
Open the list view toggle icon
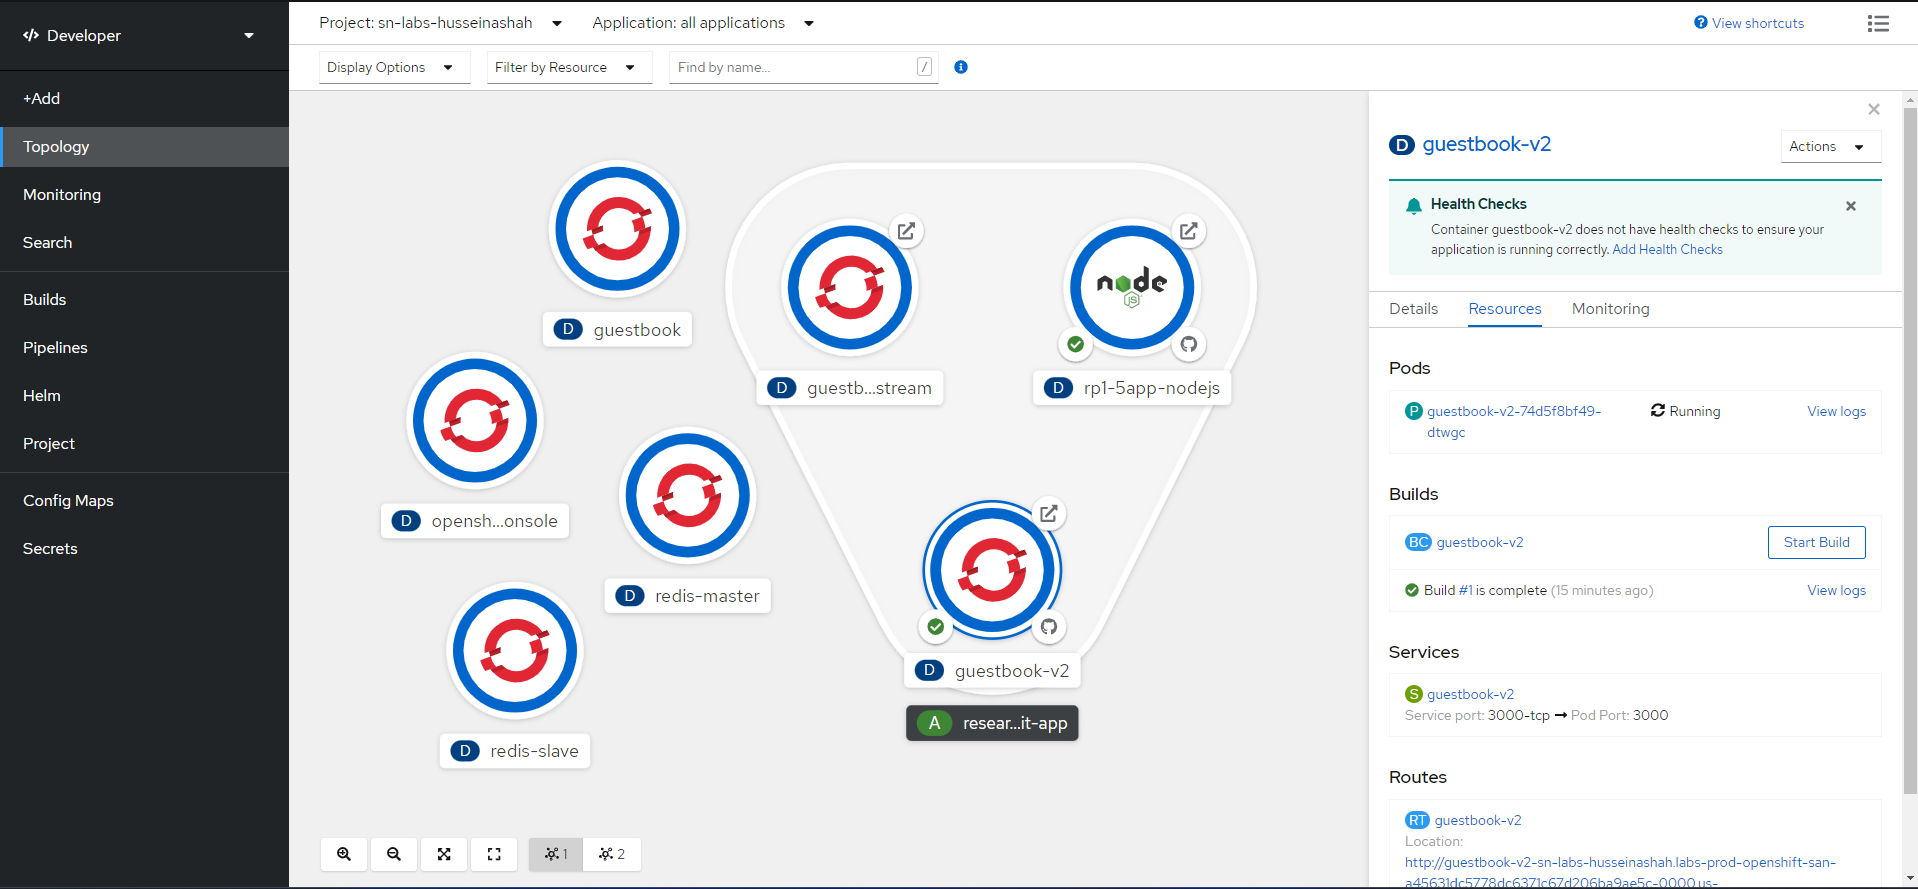[x=1878, y=23]
